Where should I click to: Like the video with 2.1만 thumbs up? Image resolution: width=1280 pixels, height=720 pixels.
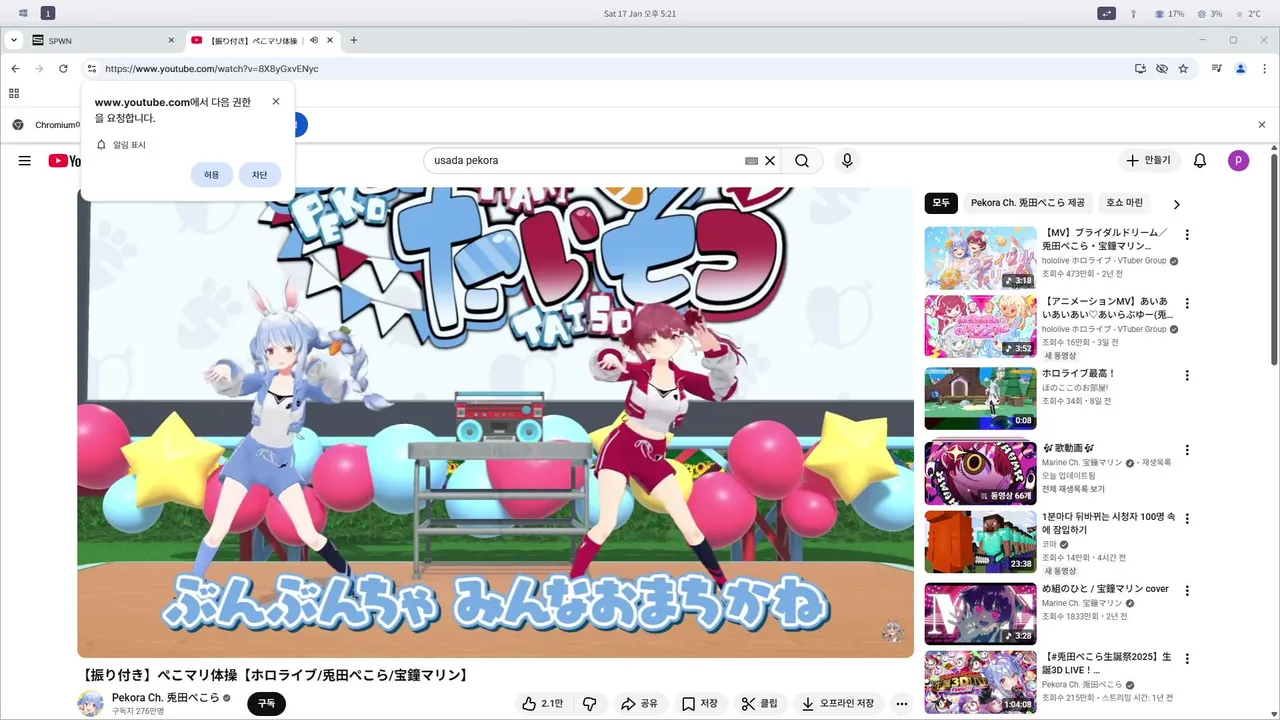(543, 704)
